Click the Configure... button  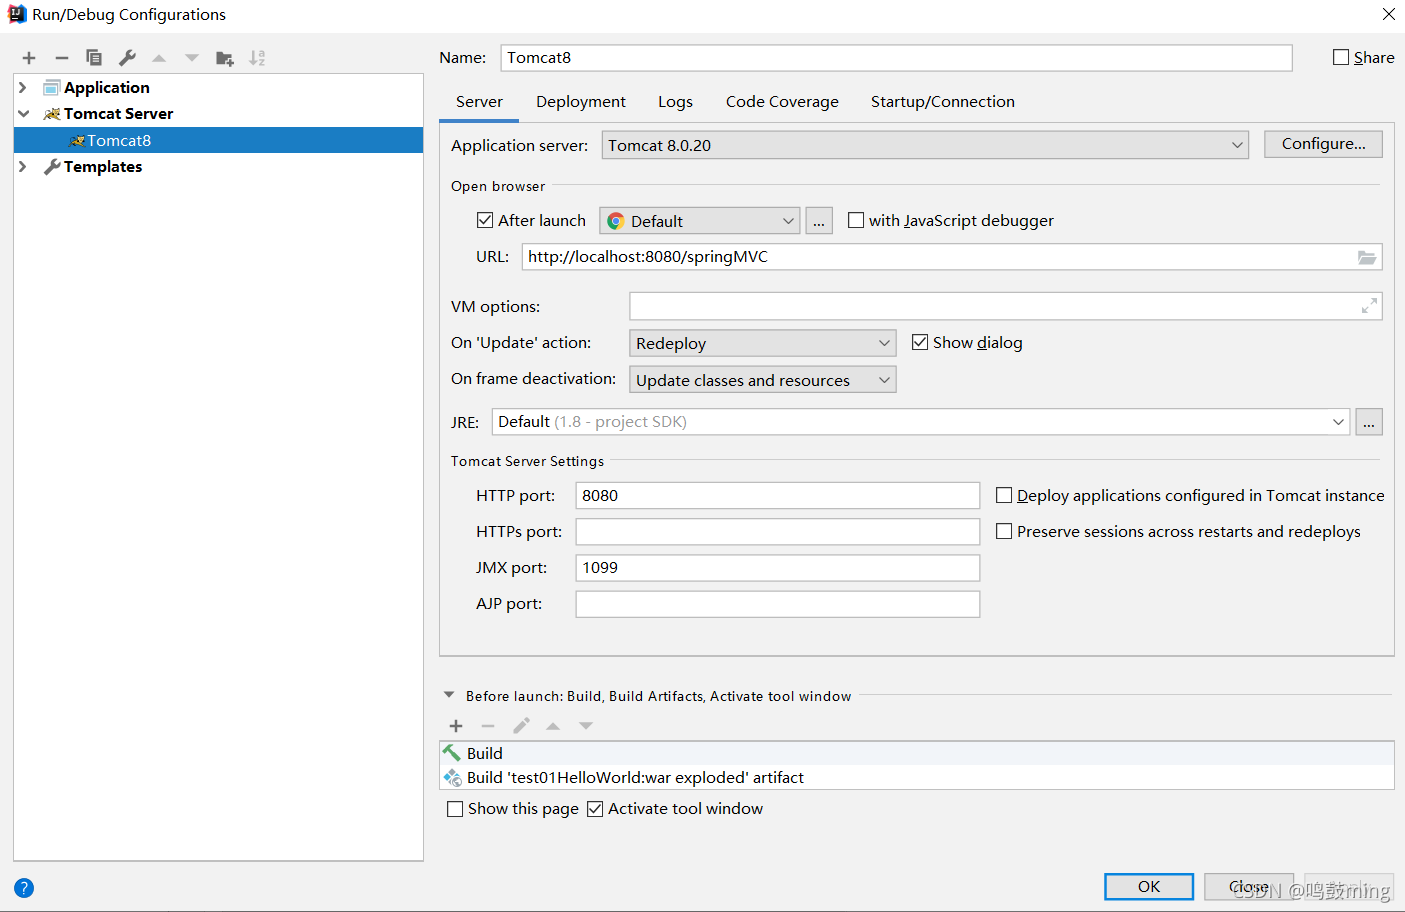(1323, 144)
